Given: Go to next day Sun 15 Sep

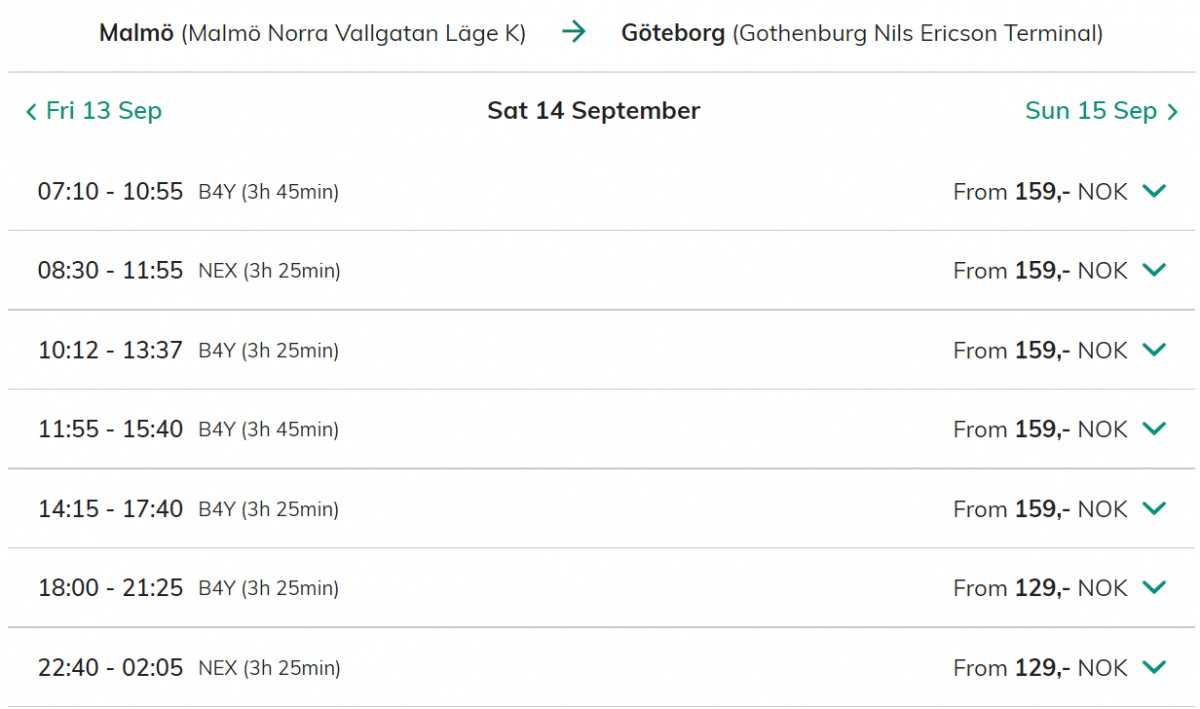Looking at the screenshot, I should [x=1091, y=111].
